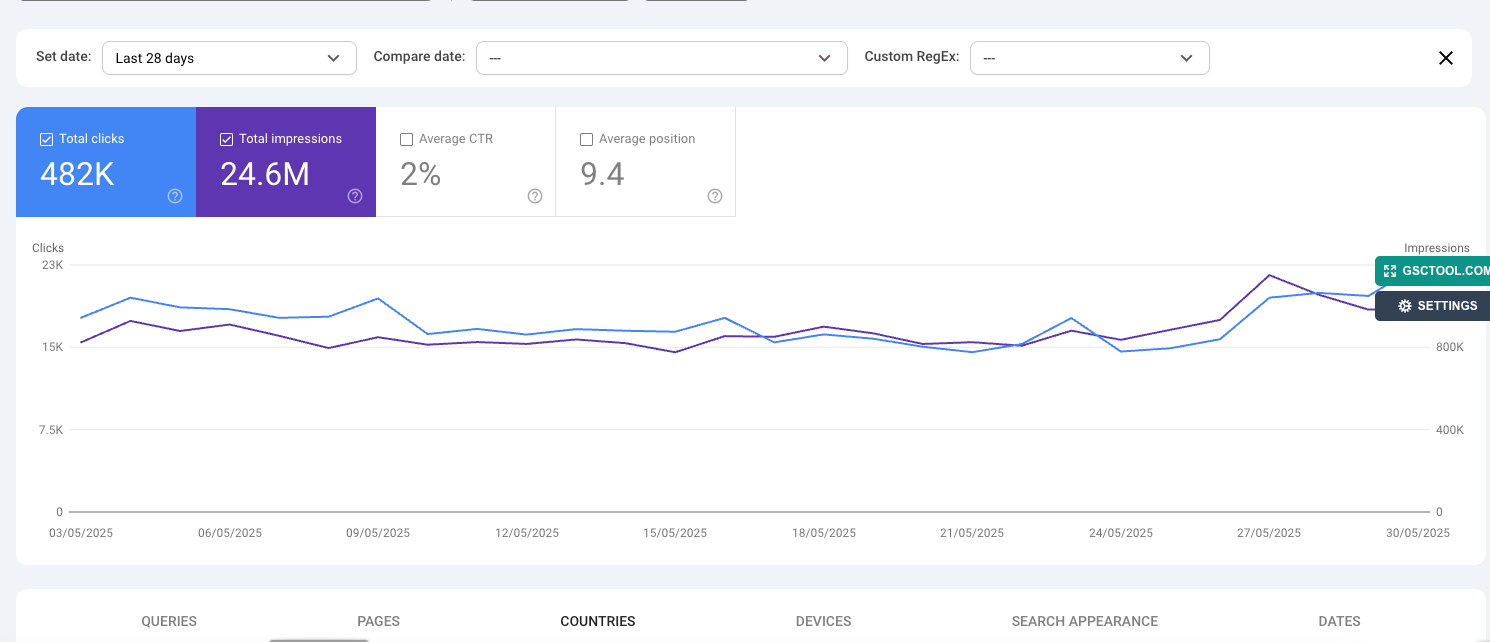Click help icon on Average position card
Image resolution: width=1490 pixels, height=642 pixels.
pos(715,196)
